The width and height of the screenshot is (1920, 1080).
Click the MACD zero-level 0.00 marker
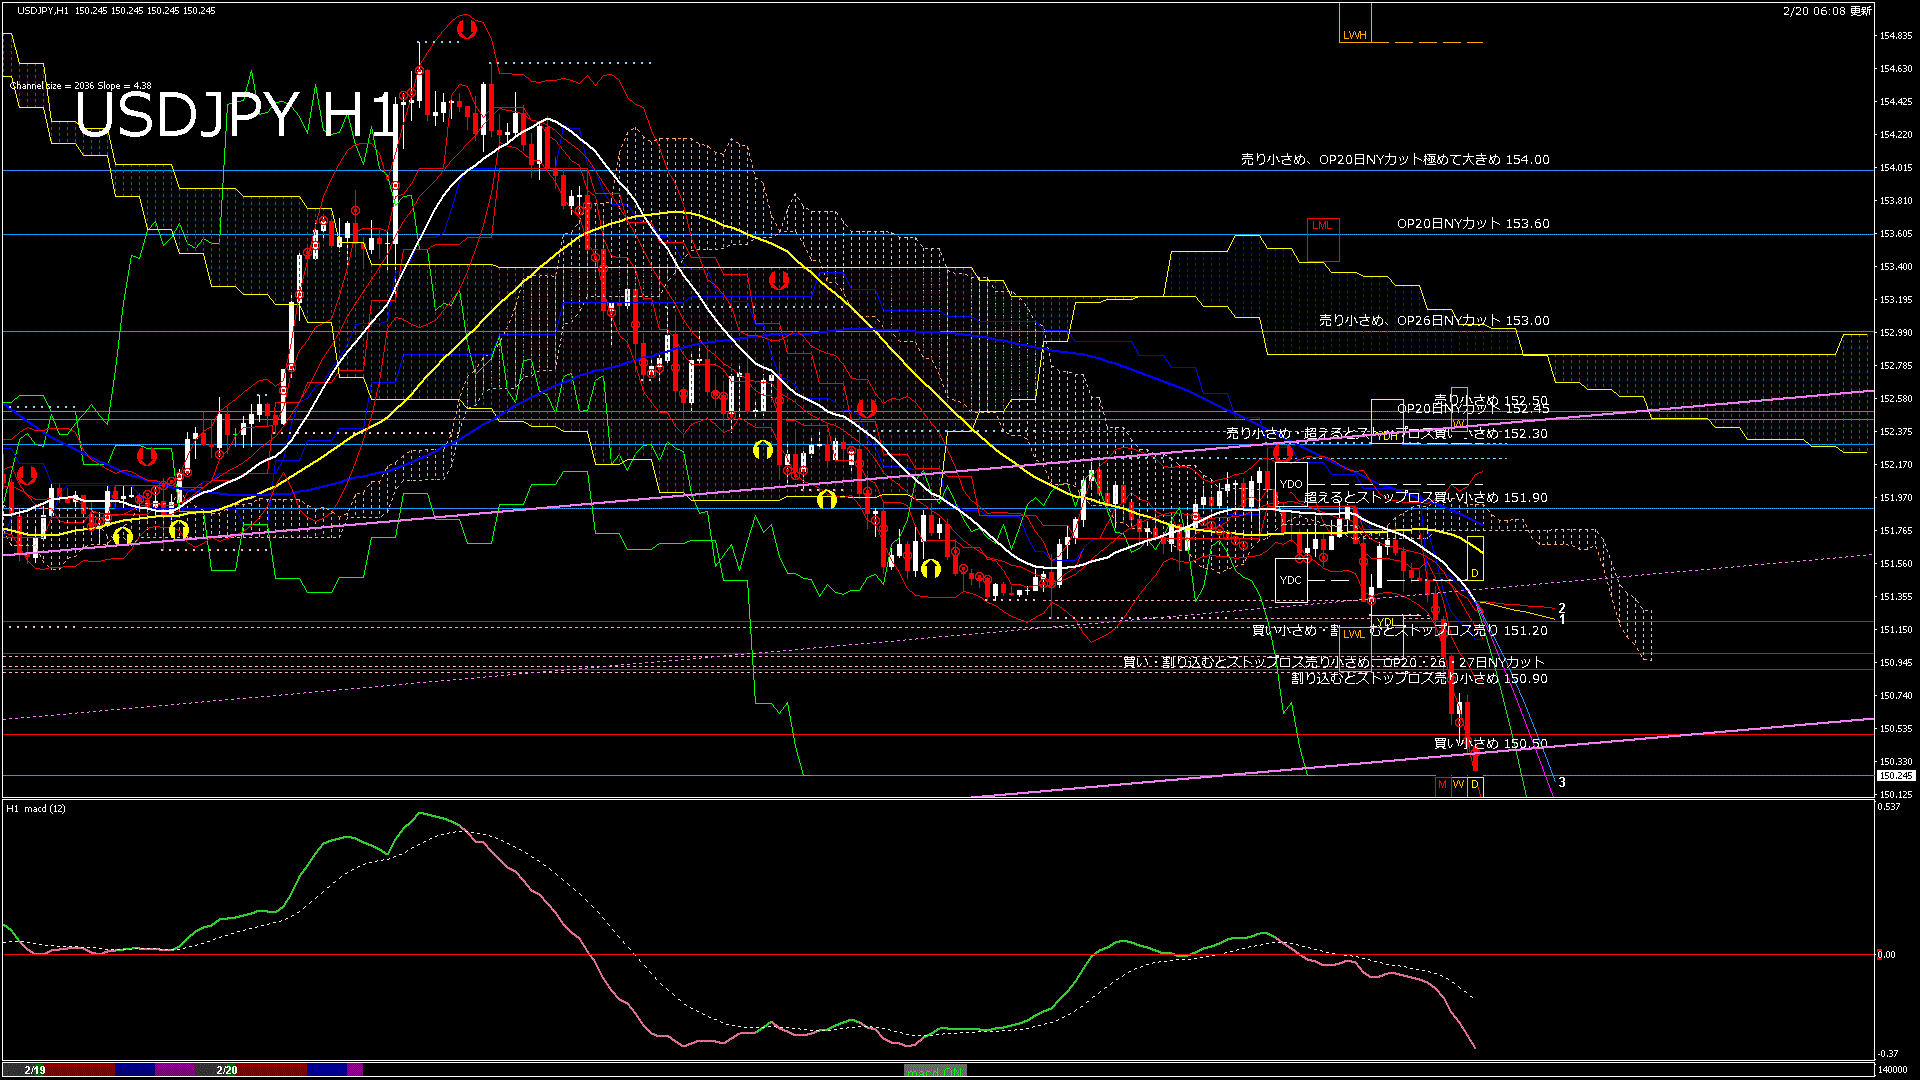tap(1886, 955)
